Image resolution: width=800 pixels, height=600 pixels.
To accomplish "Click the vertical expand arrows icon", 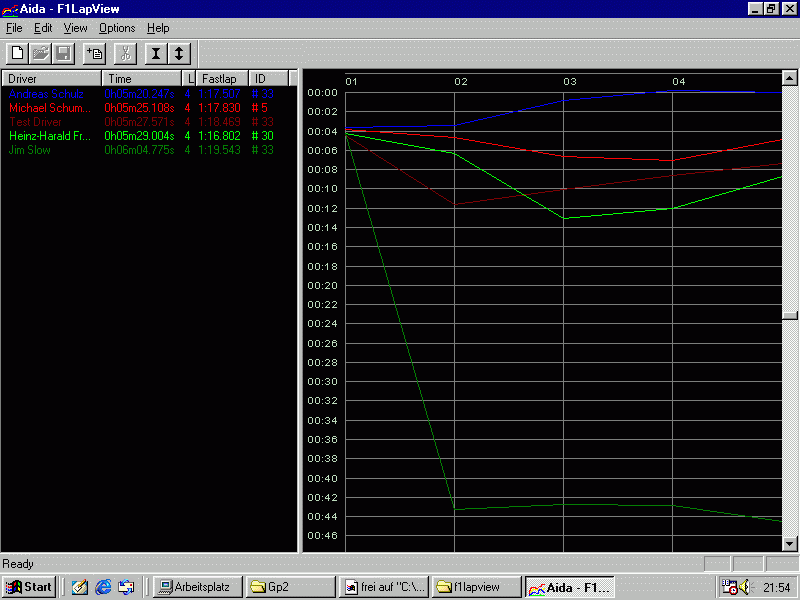I will [x=179, y=53].
